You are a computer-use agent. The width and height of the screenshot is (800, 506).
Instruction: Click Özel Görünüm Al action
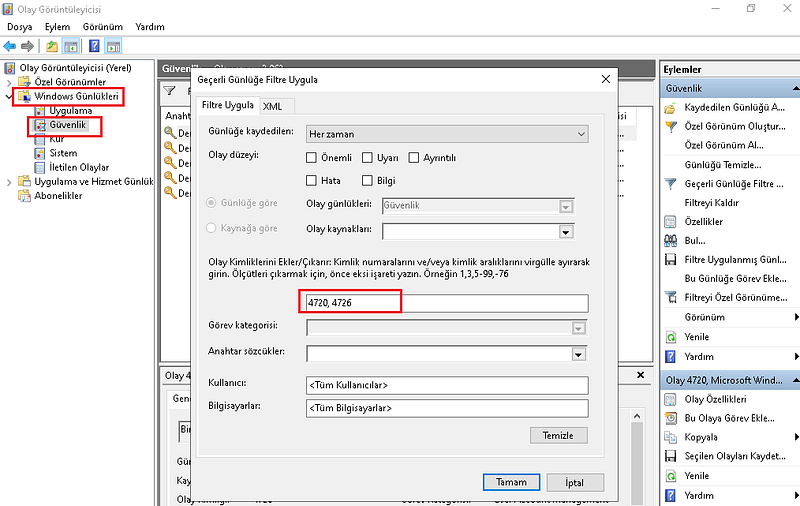tap(724, 145)
